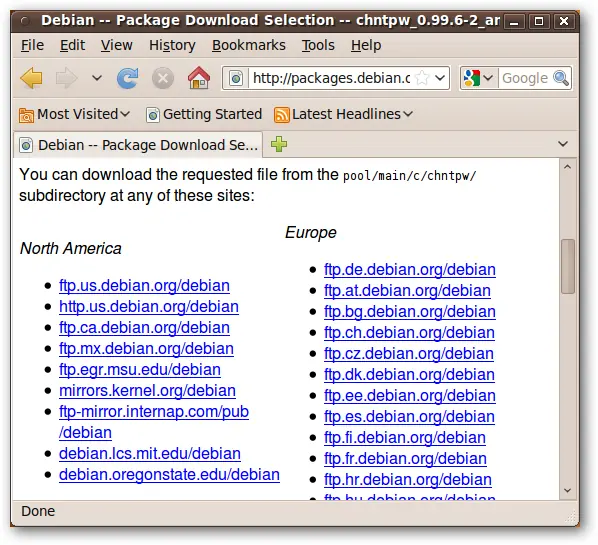This screenshot has width=598, height=545.
Task: Select the Debian Package Download tab
Action: (x=138, y=145)
